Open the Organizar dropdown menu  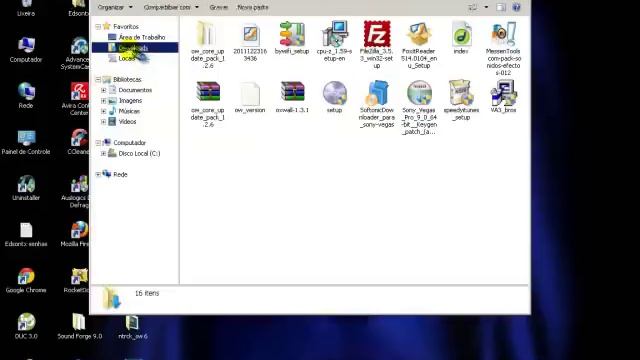point(115,7)
